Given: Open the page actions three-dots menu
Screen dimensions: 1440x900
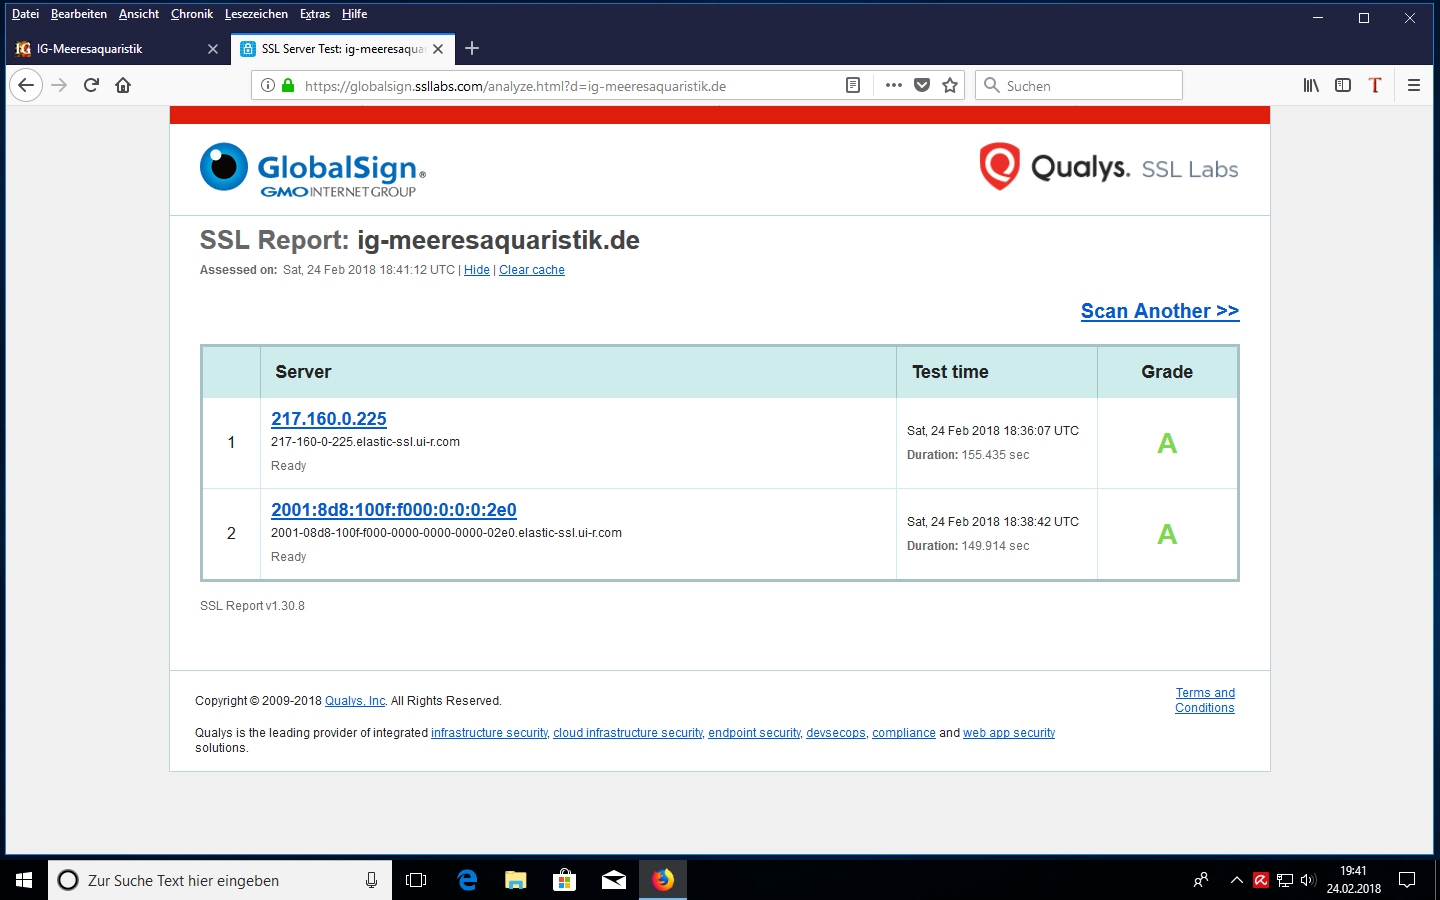Looking at the screenshot, I should point(893,85).
